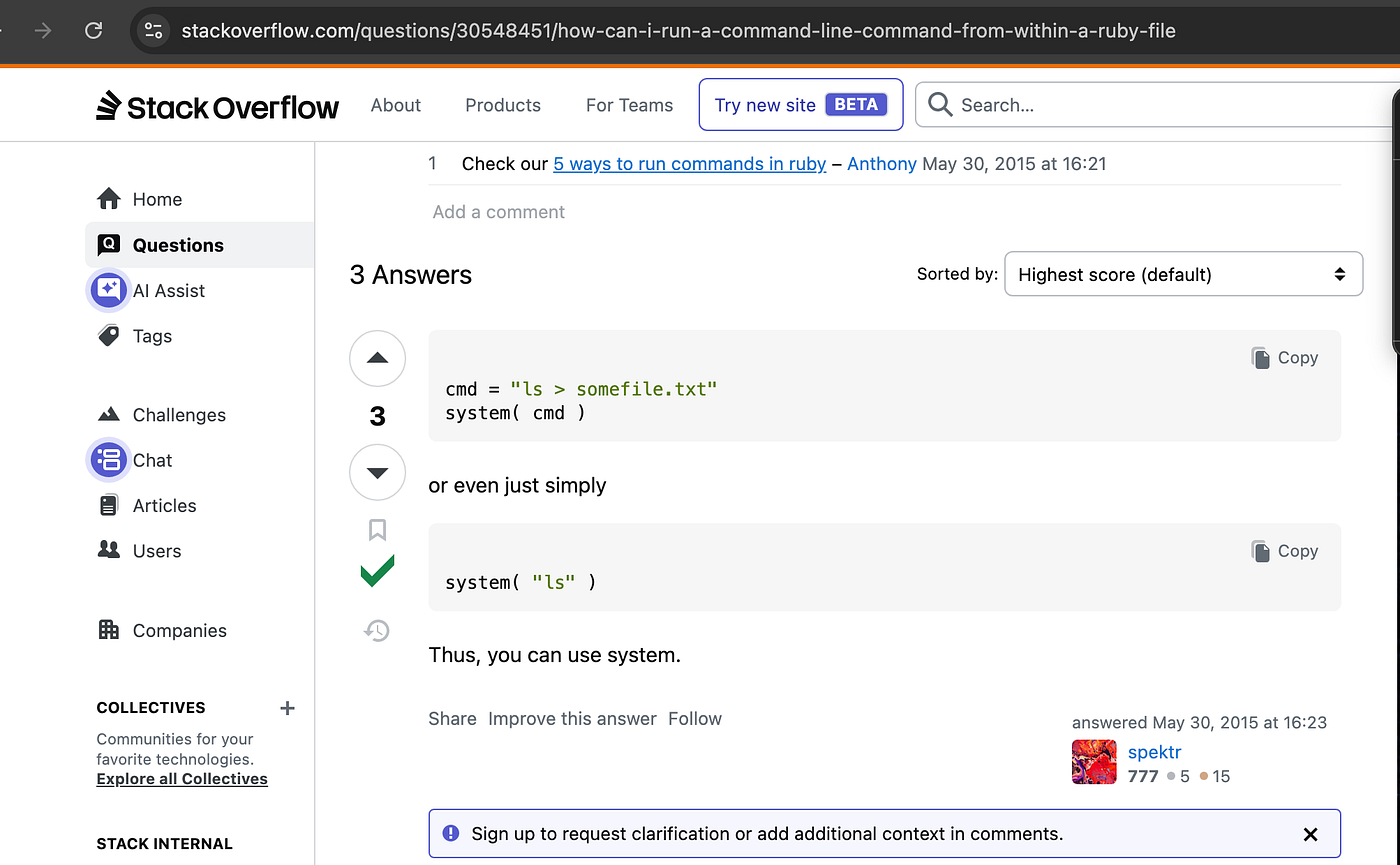Screen dimensions: 1400x865
Task: Click 'answered May 30, 2015 at 16:23' timestamp
Action: coord(1200,723)
